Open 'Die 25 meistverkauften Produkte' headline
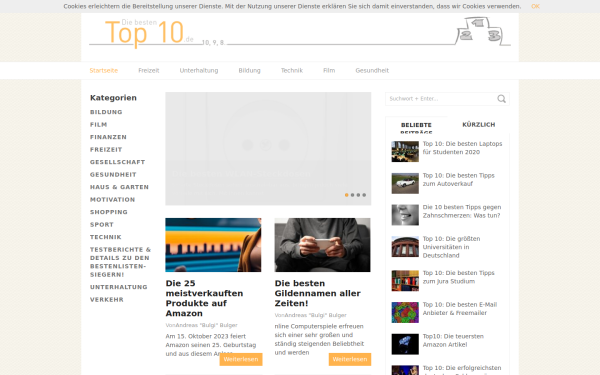Viewport: 600px width, 375px height. pyautogui.click(x=204, y=298)
